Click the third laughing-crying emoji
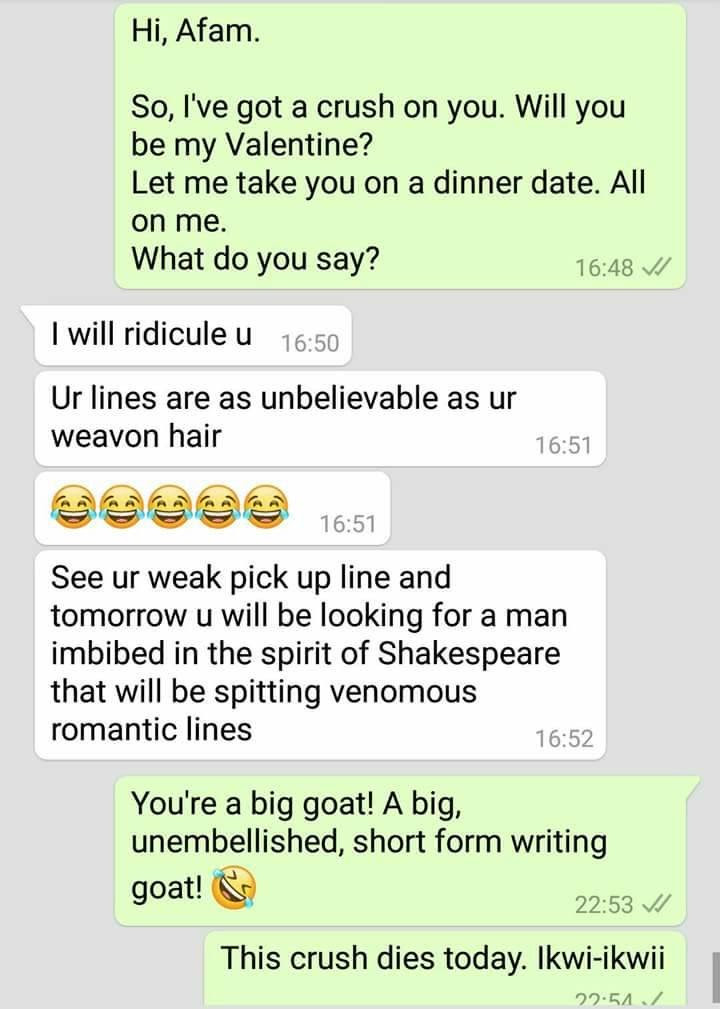Viewport: 720px width, 1009px height. pyautogui.click(x=170, y=506)
